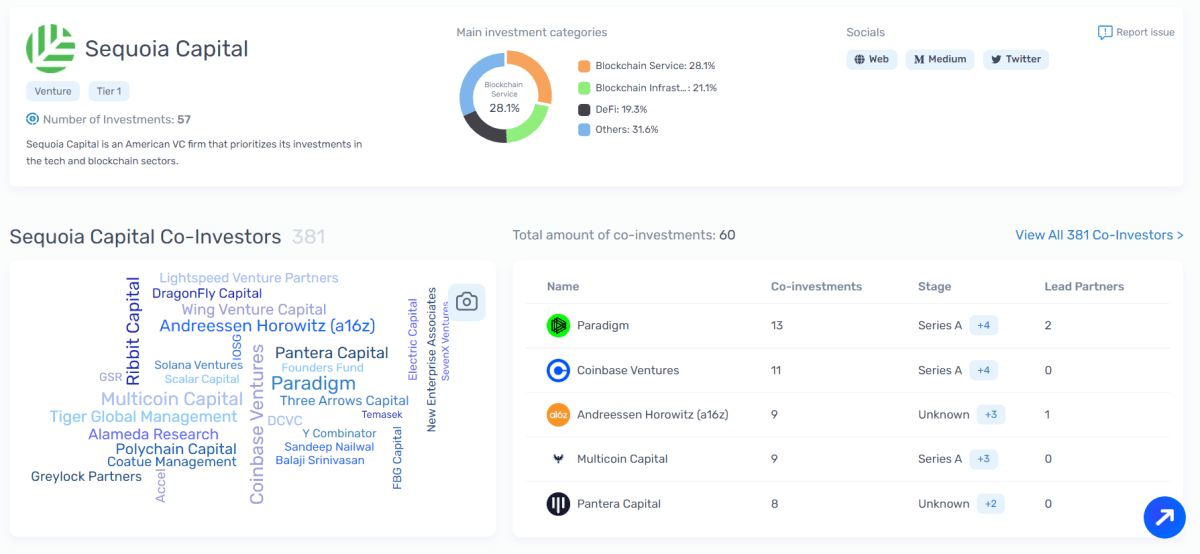
Task: Expand the +3 stages badge for Multicoin Capital
Action: coord(983,459)
